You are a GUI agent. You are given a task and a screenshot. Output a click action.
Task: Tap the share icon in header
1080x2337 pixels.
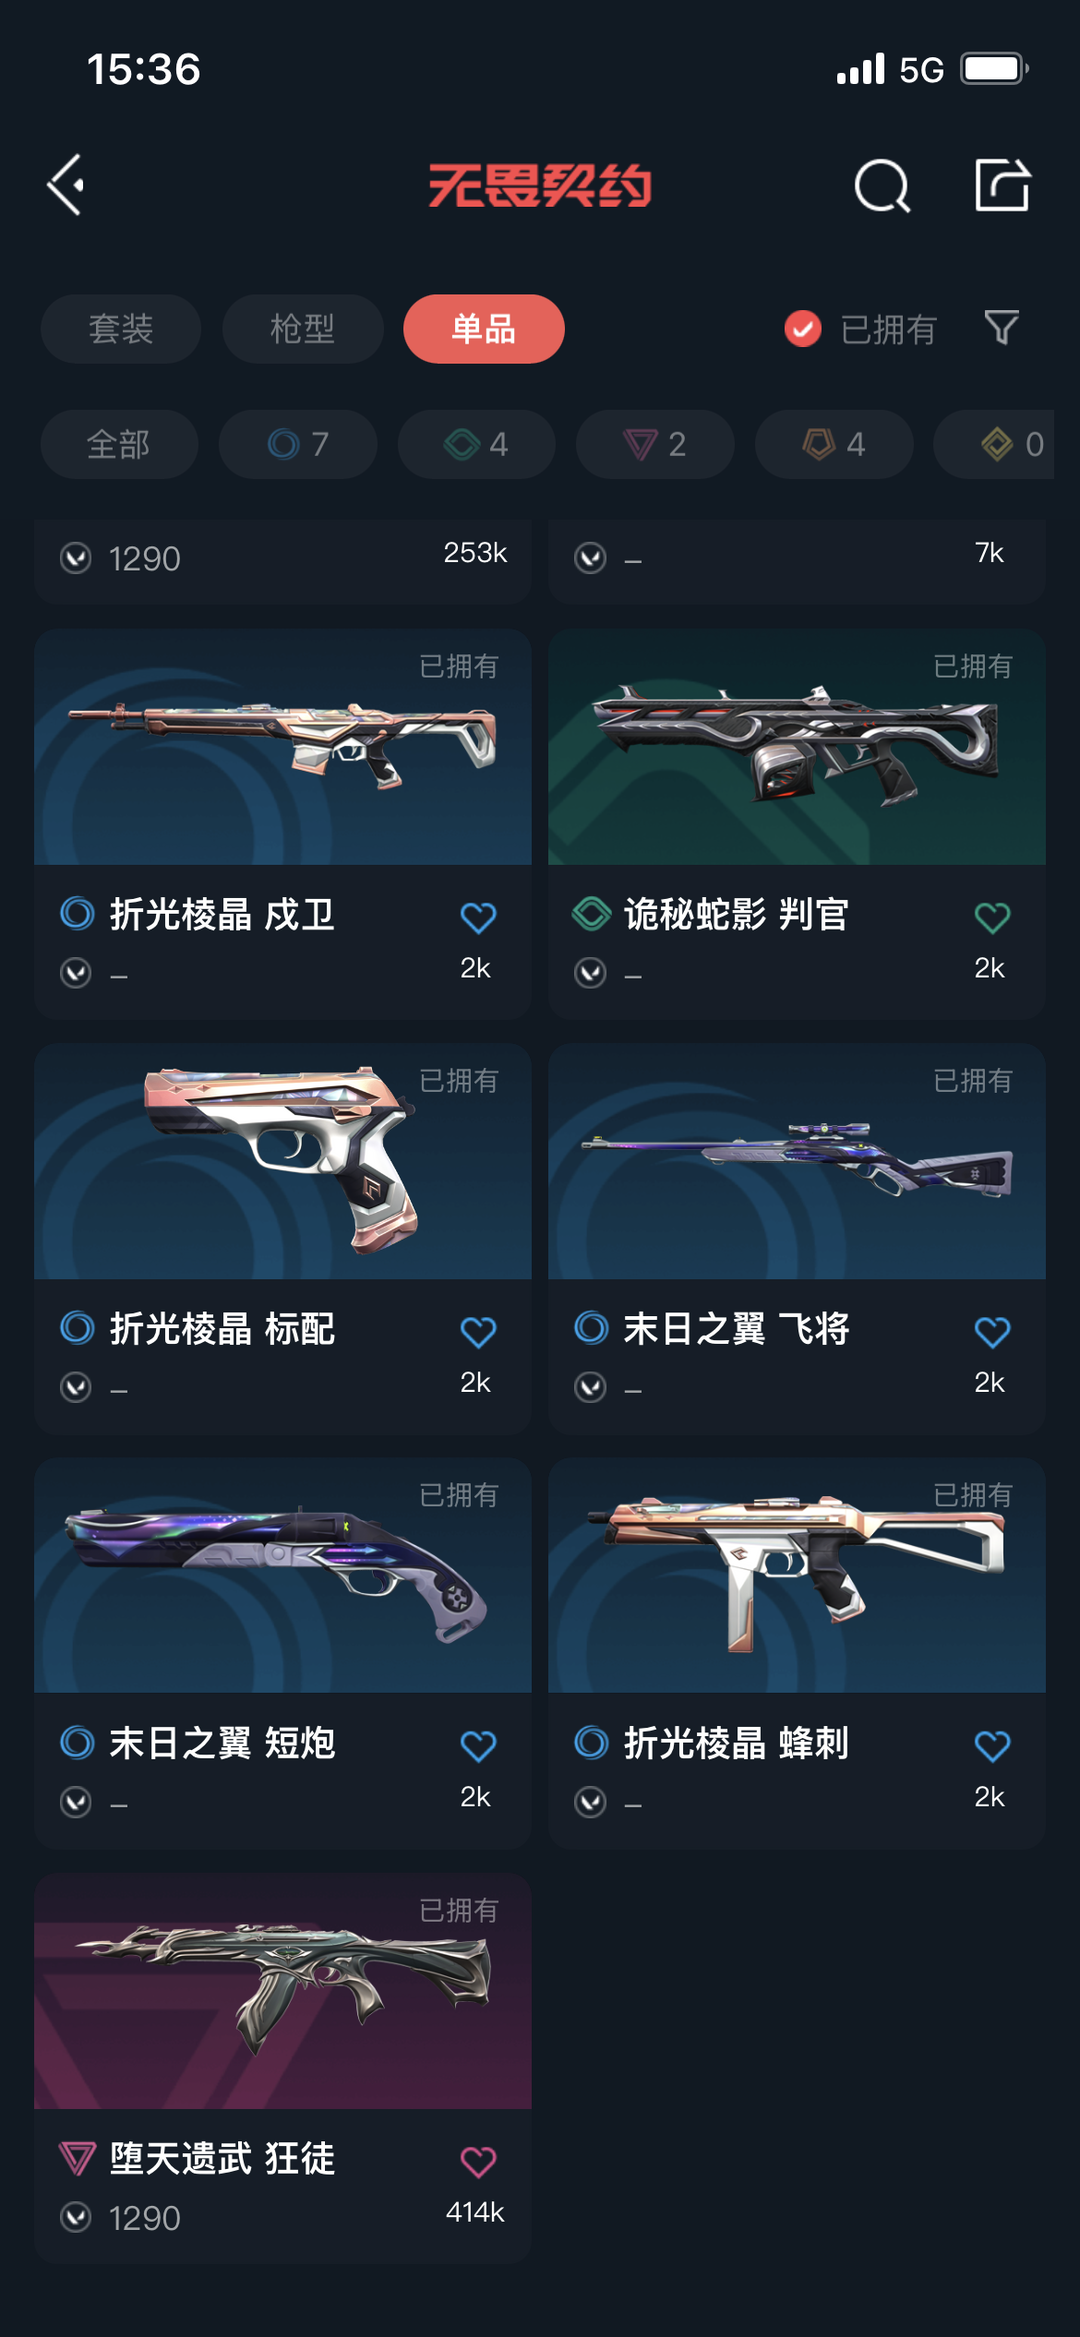[1002, 185]
